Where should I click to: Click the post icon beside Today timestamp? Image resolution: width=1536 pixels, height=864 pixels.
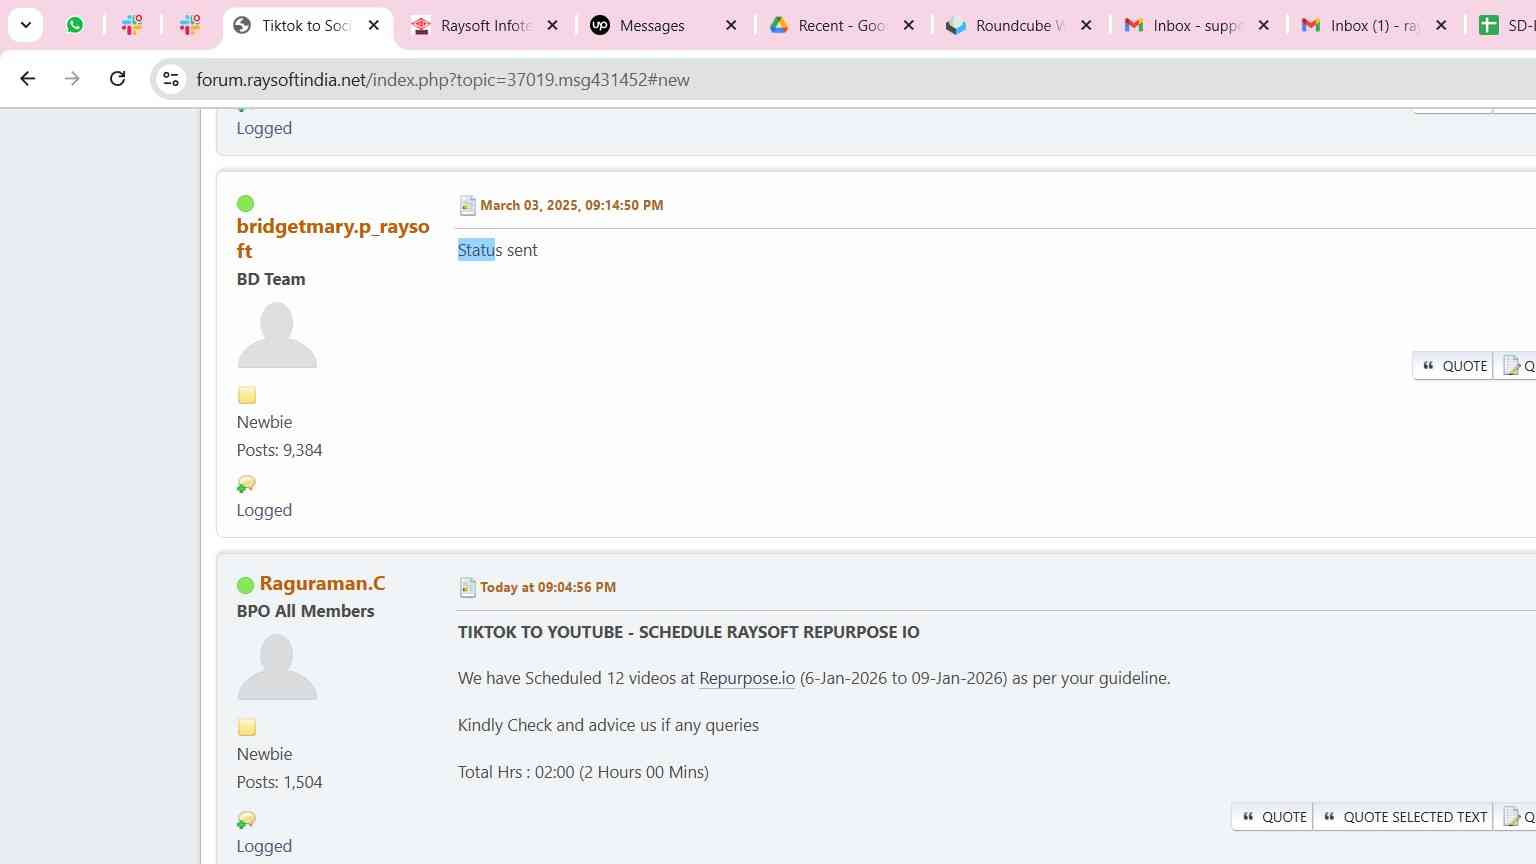click(x=467, y=587)
